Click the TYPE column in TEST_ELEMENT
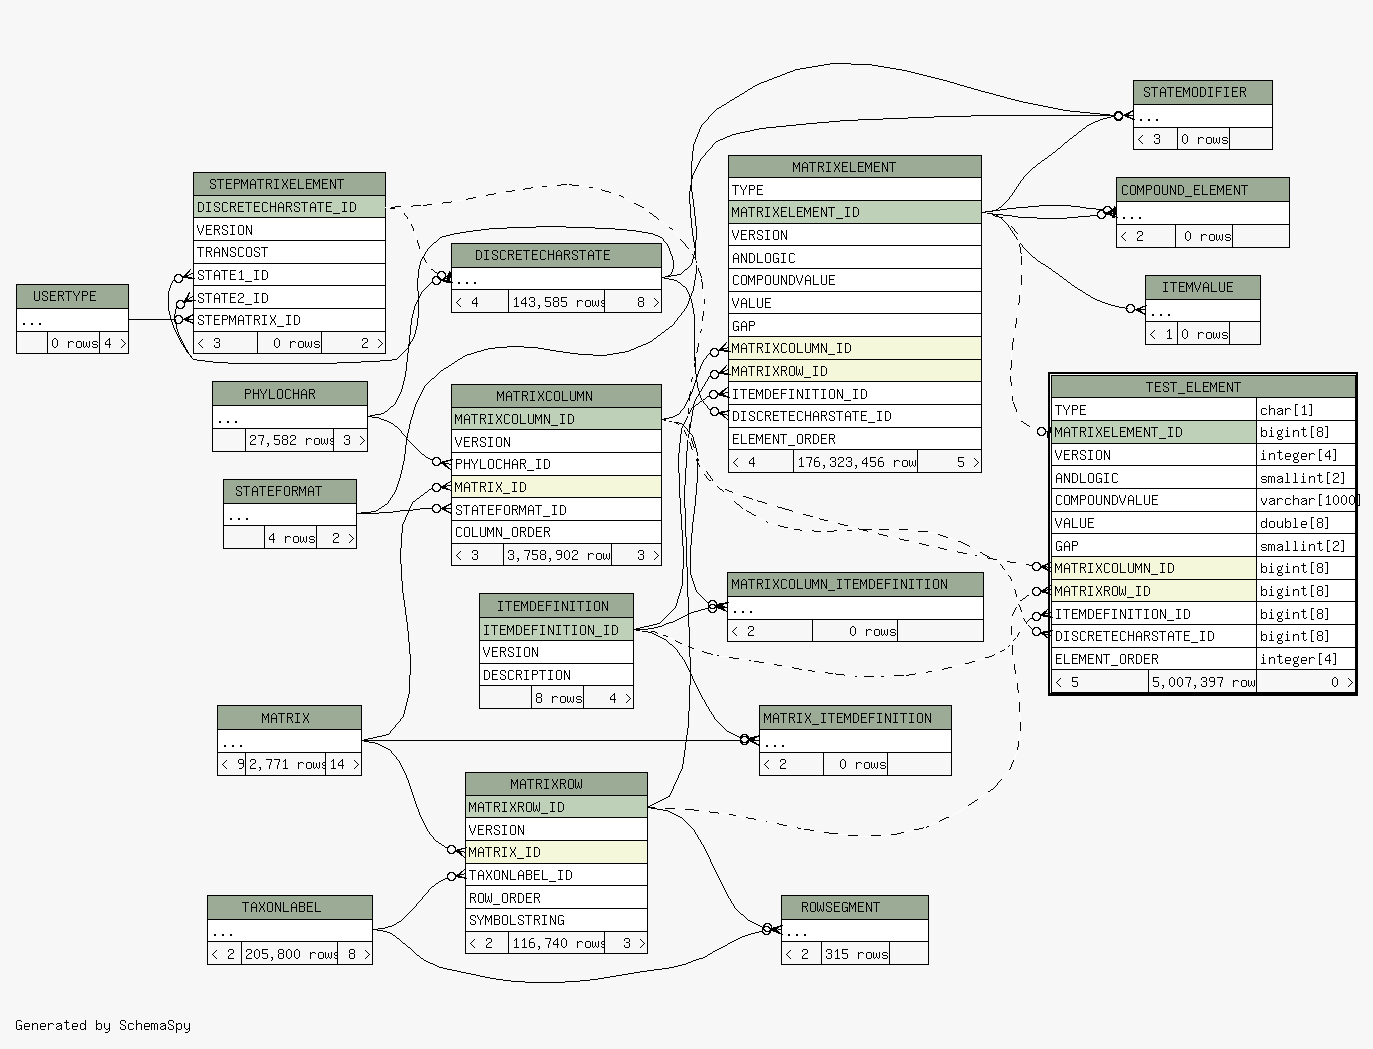Screen dimensions: 1373x1049 coord(1154,410)
